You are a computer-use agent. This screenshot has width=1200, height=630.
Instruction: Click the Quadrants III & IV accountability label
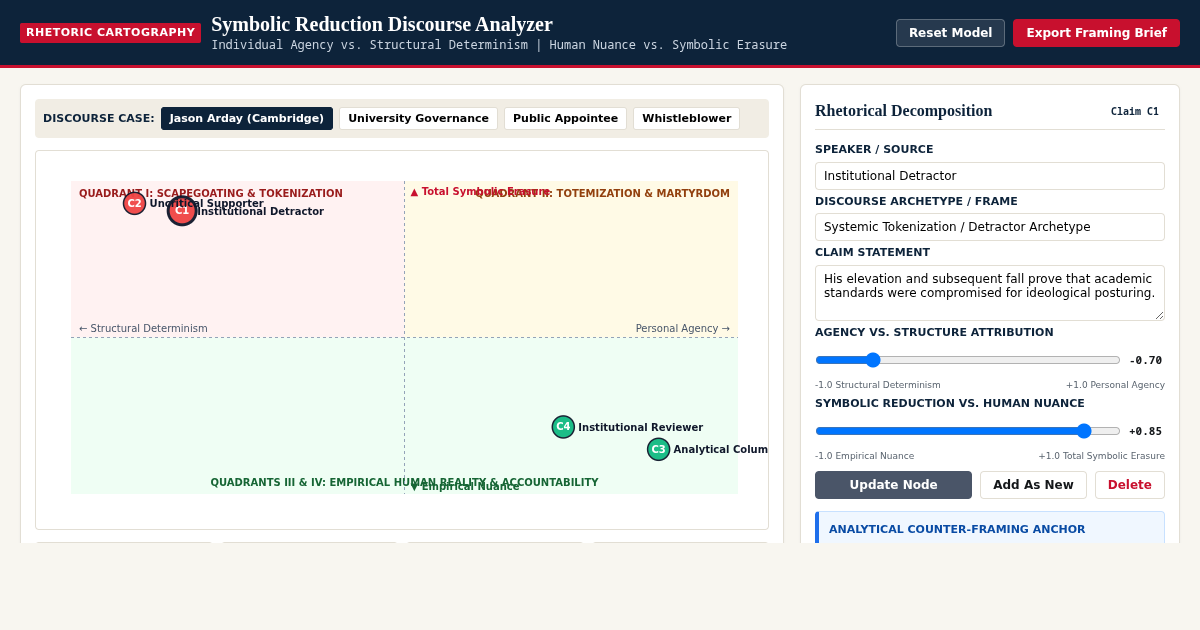tap(404, 482)
